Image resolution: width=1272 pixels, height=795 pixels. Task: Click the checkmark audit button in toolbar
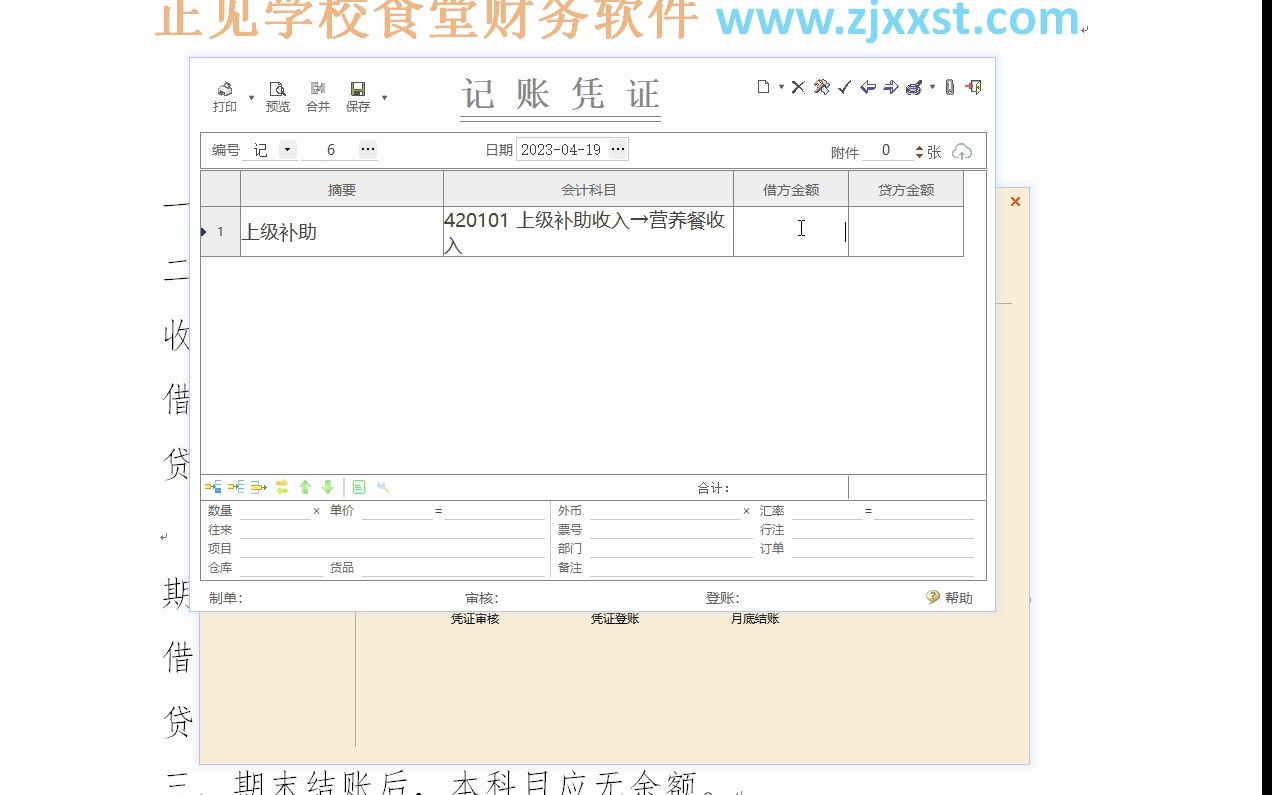point(842,87)
